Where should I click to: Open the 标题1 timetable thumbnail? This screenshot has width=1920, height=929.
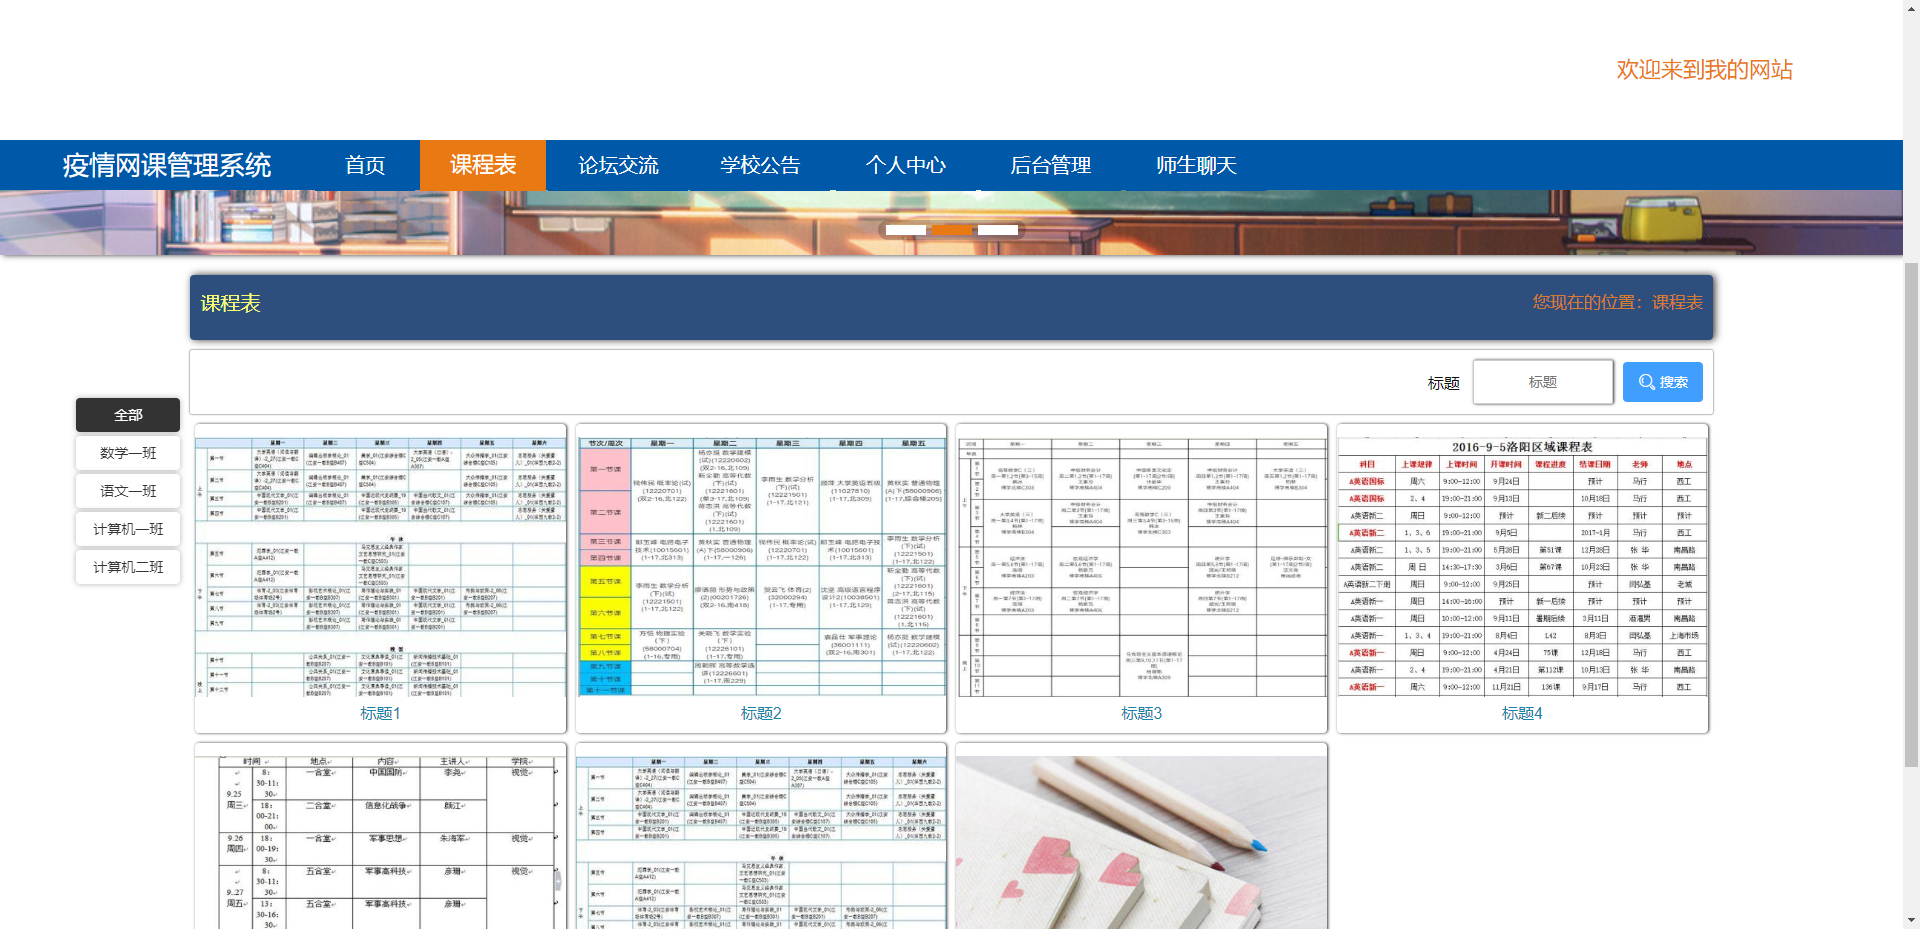[x=380, y=566]
